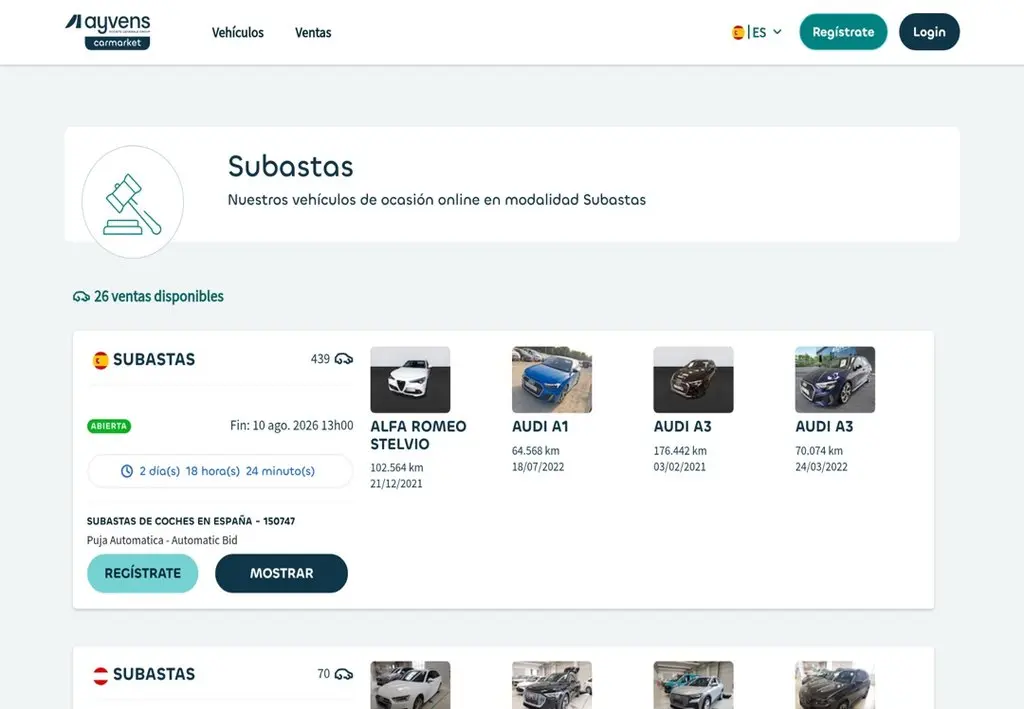Open the dark SUV thumbnail in second auction
This screenshot has height=709, width=1024.
click(552, 685)
